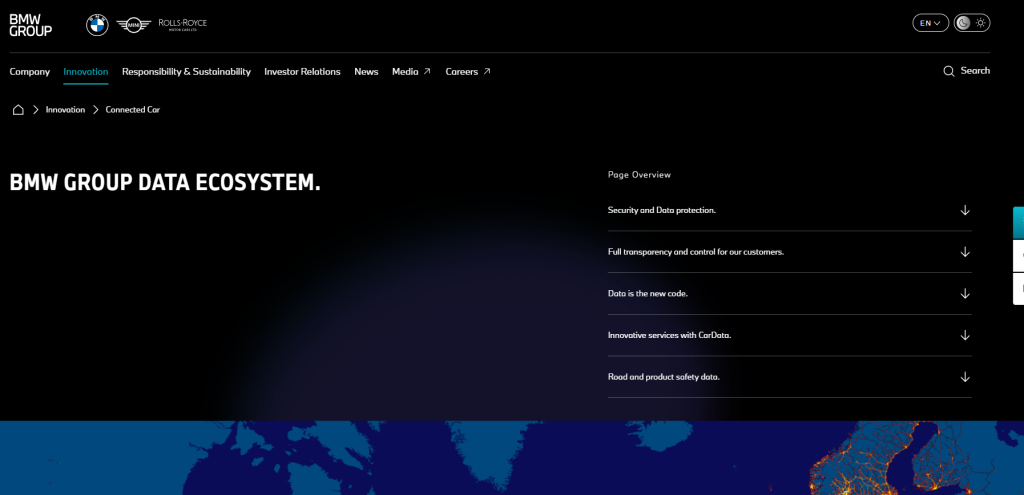Click the external arrow icon next to Media
This screenshot has width=1024, height=495.
(427, 72)
